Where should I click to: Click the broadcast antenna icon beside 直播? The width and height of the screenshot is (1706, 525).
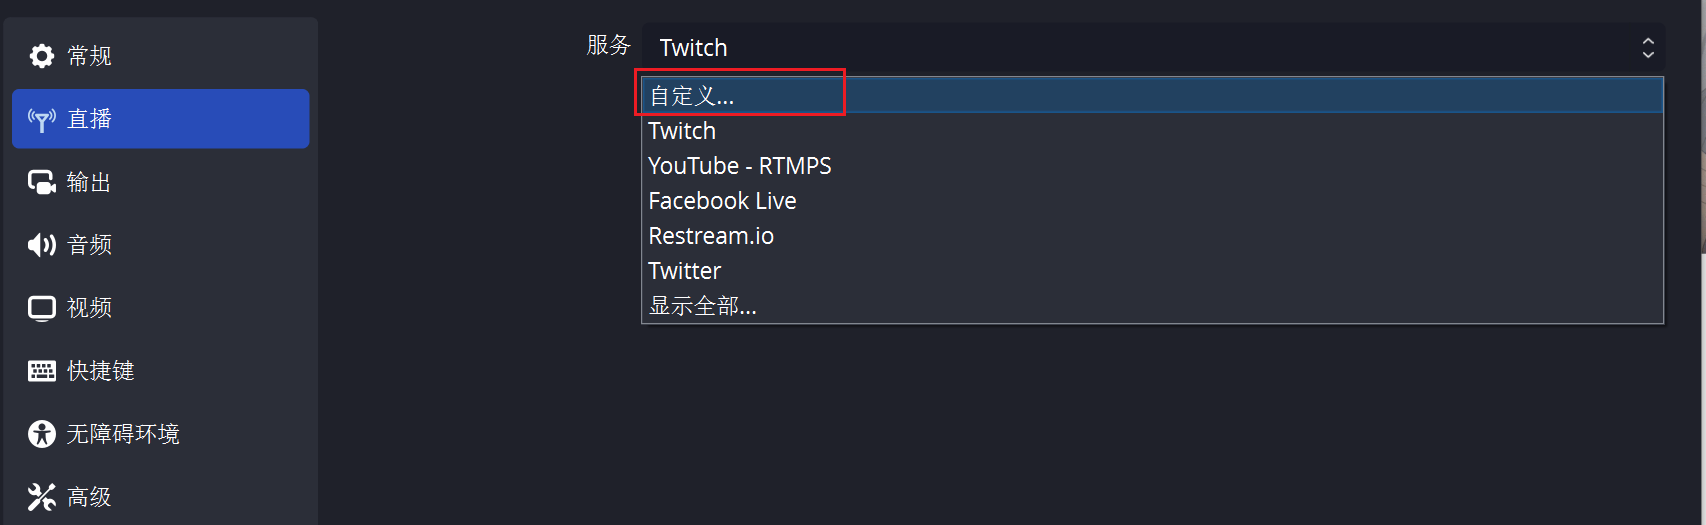(x=41, y=120)
